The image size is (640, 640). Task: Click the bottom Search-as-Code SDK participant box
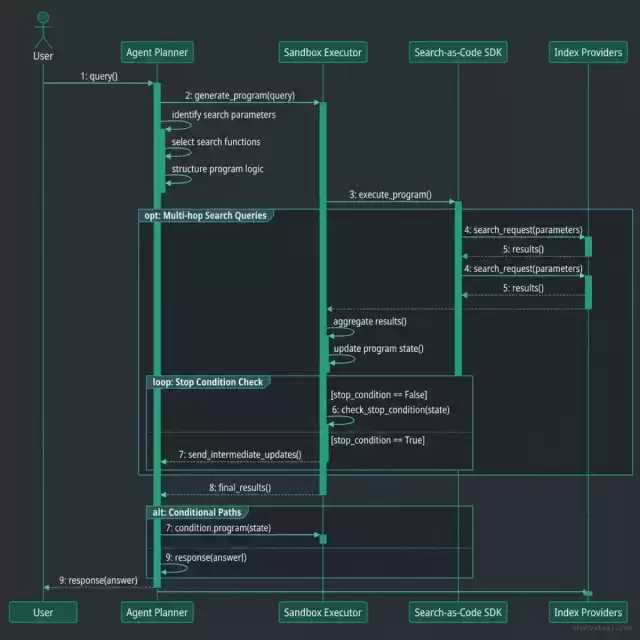pyautogui.click(x=458, y=612)
